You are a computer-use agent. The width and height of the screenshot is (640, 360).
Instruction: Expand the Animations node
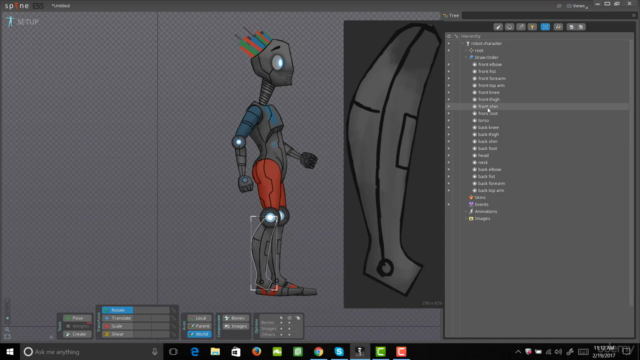point(467,211)
